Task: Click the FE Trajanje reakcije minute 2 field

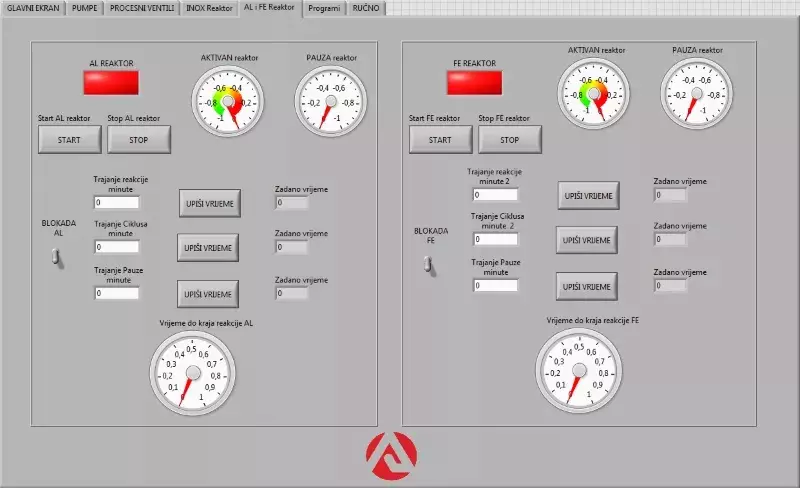Action: coord(496,195)
